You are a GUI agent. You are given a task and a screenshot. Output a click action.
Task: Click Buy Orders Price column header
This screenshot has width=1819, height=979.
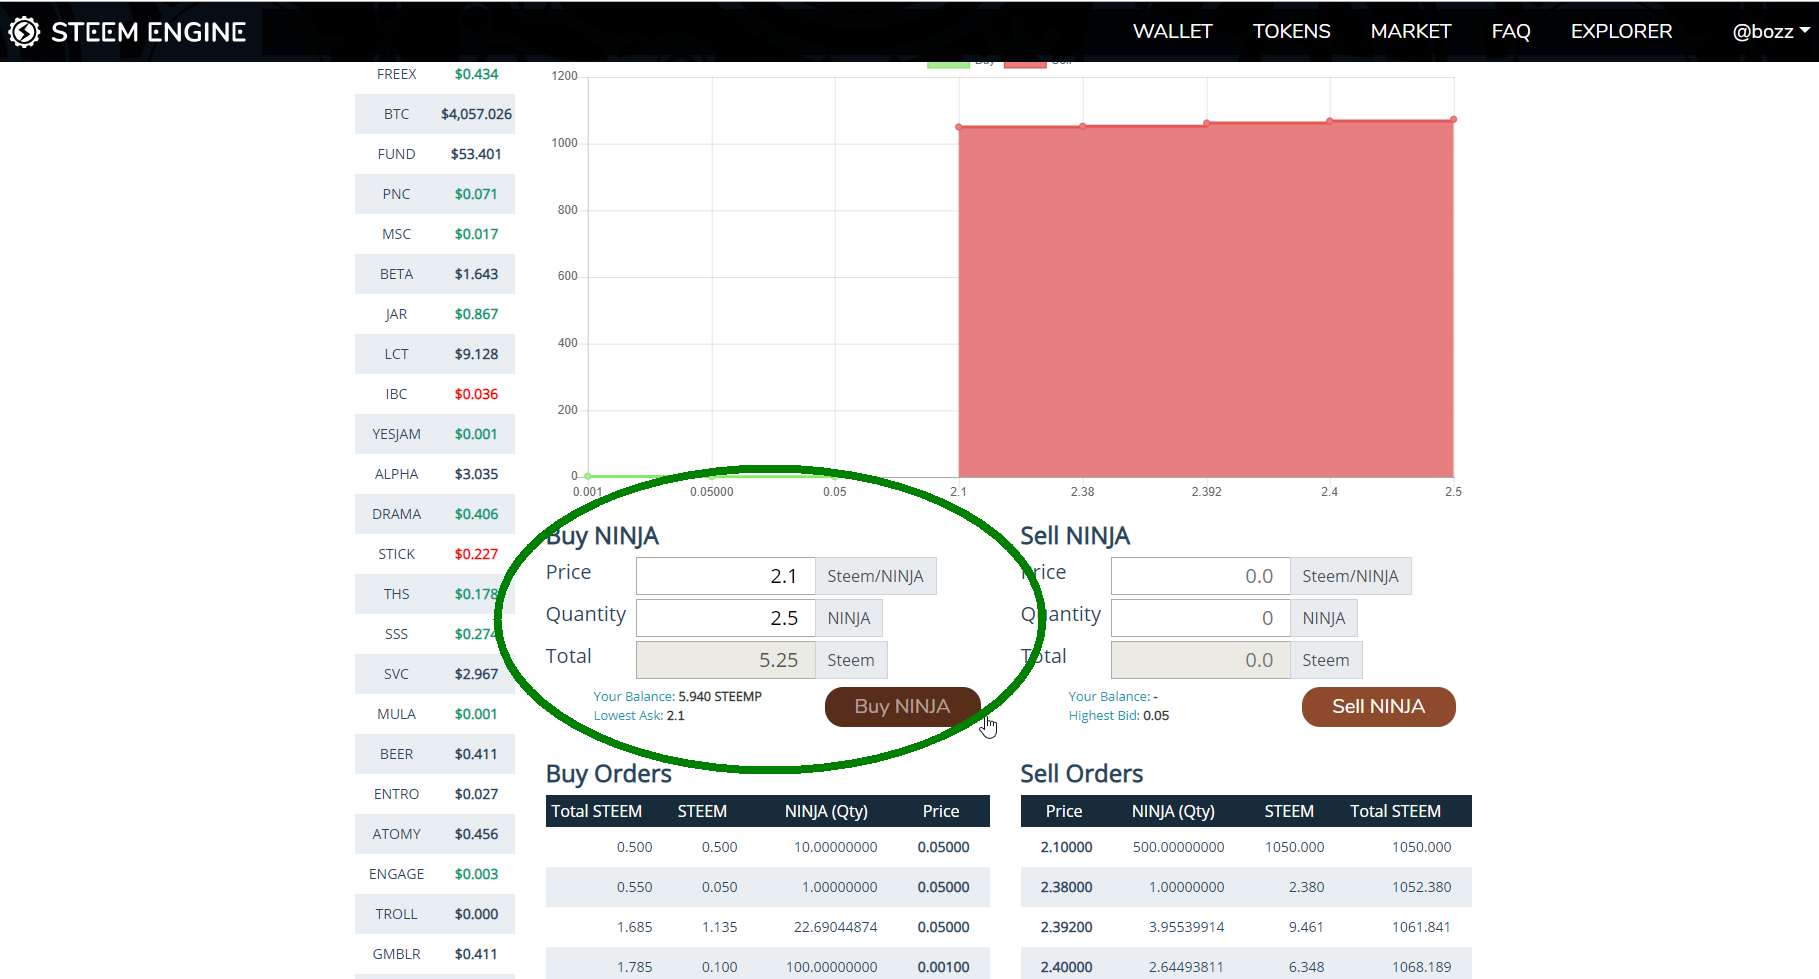point(941,811)
